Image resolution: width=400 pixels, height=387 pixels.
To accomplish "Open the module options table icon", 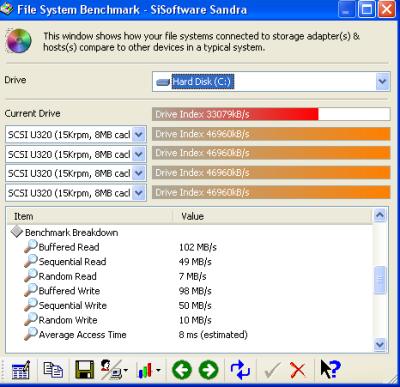I will click(x=21, y=369).
